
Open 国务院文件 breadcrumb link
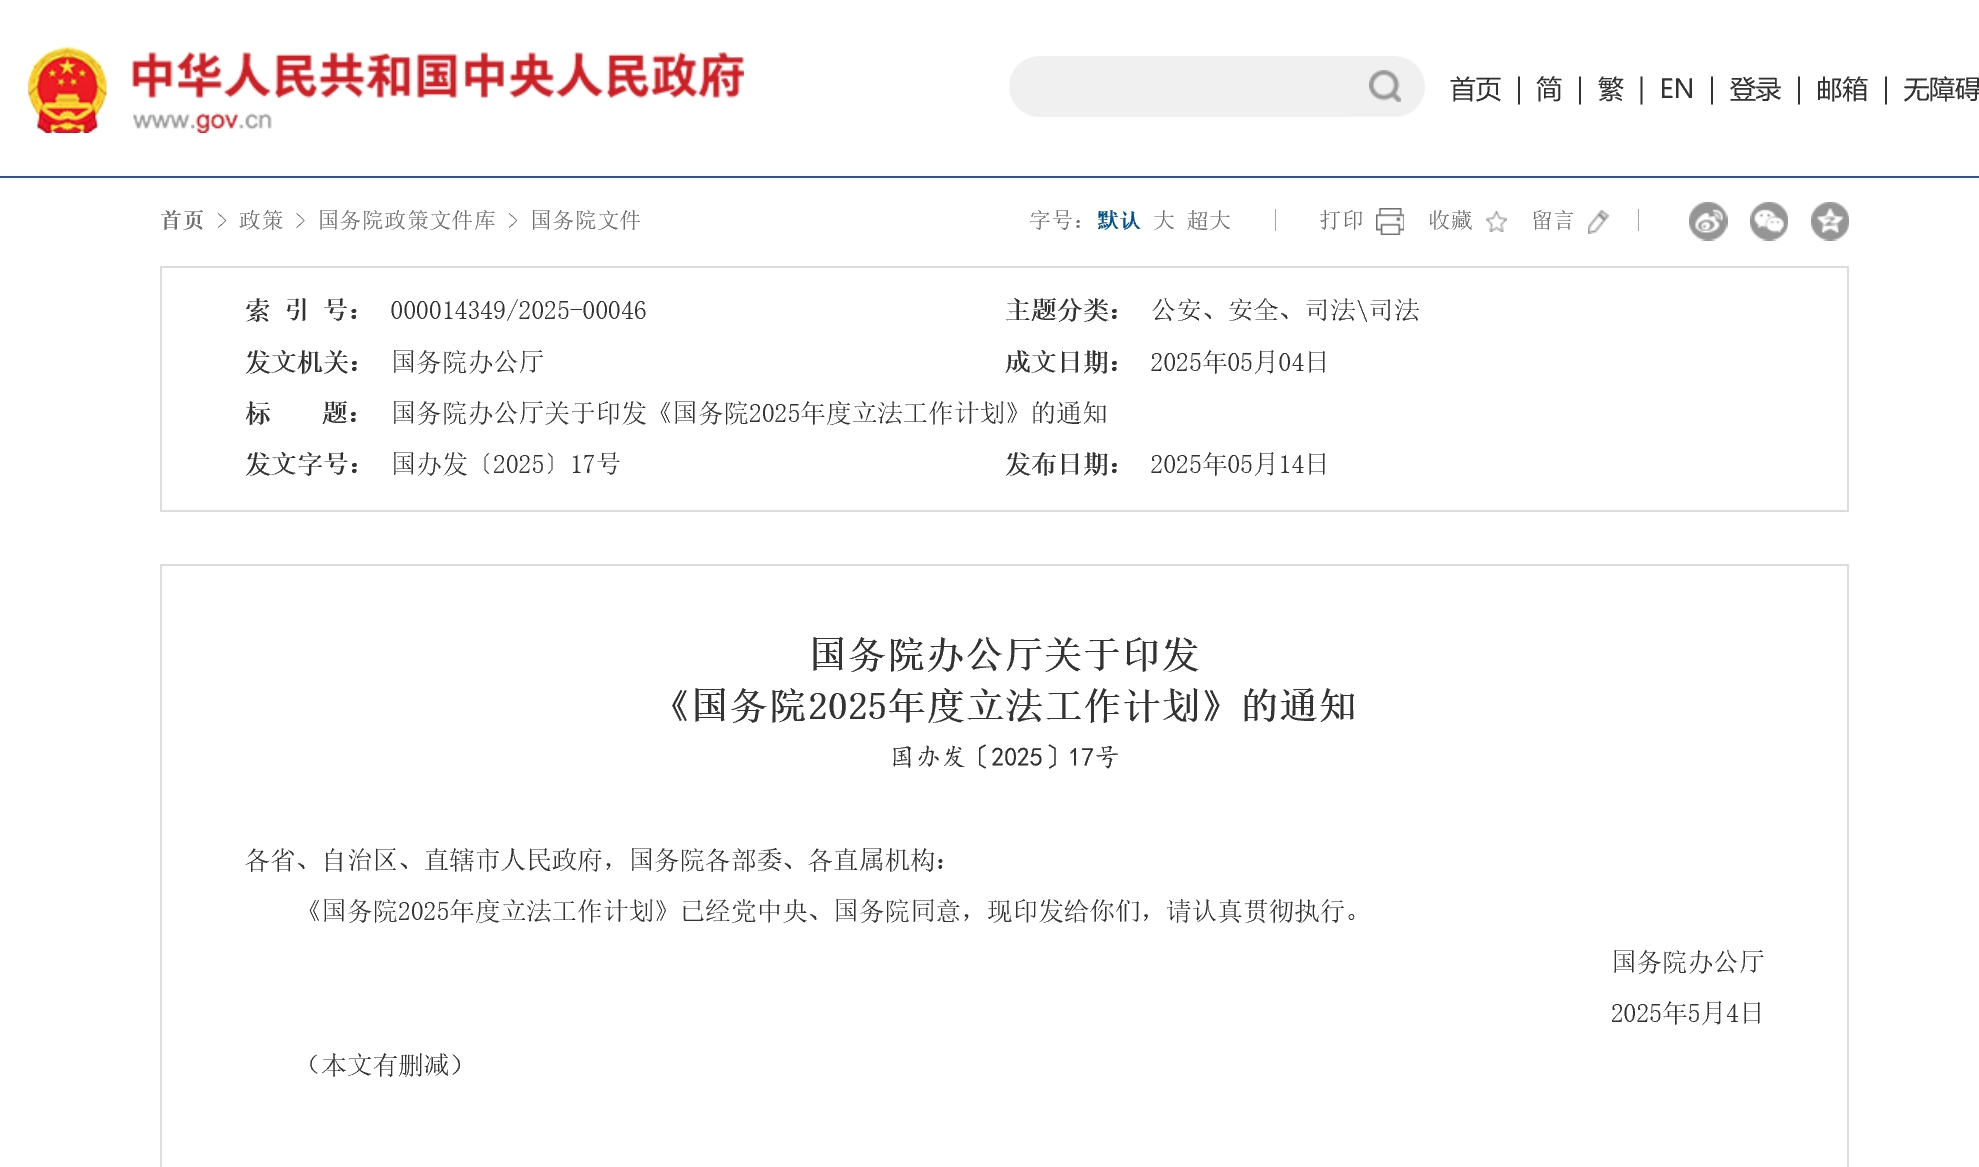click(586, 220)
